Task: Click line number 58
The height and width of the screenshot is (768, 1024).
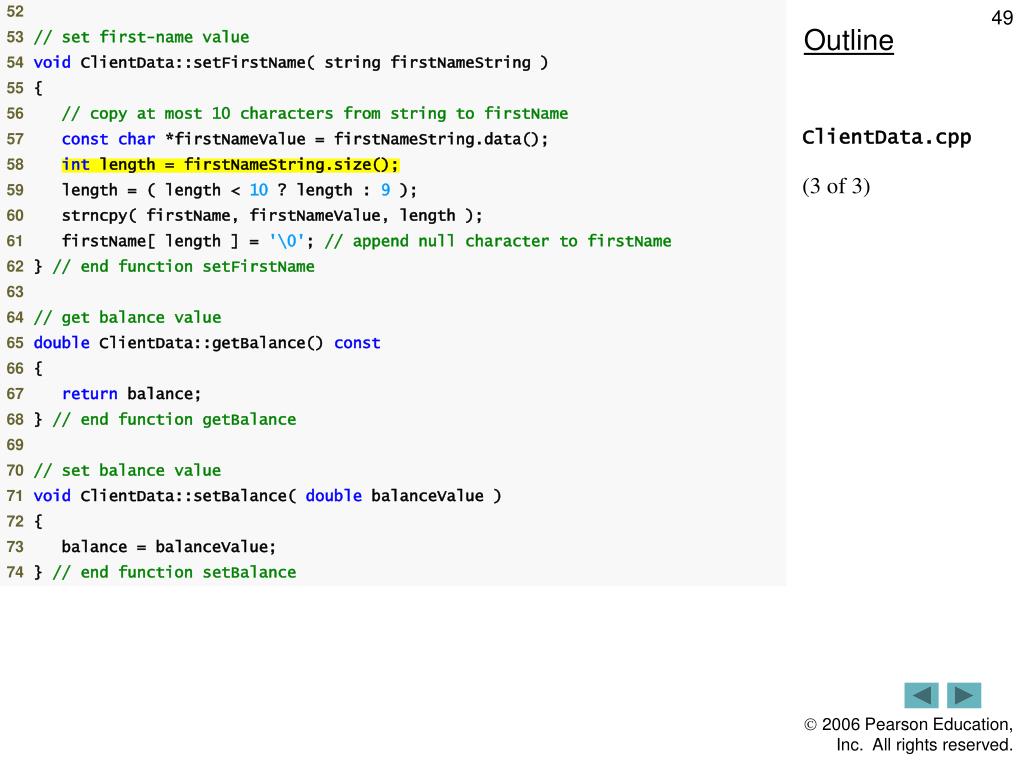Action: [15, 165]
